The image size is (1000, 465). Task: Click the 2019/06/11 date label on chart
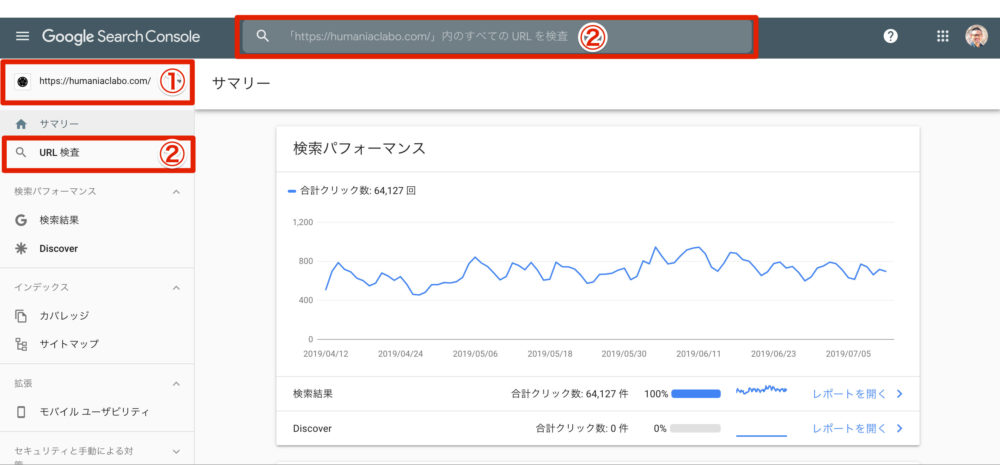[x=698, y=353]
